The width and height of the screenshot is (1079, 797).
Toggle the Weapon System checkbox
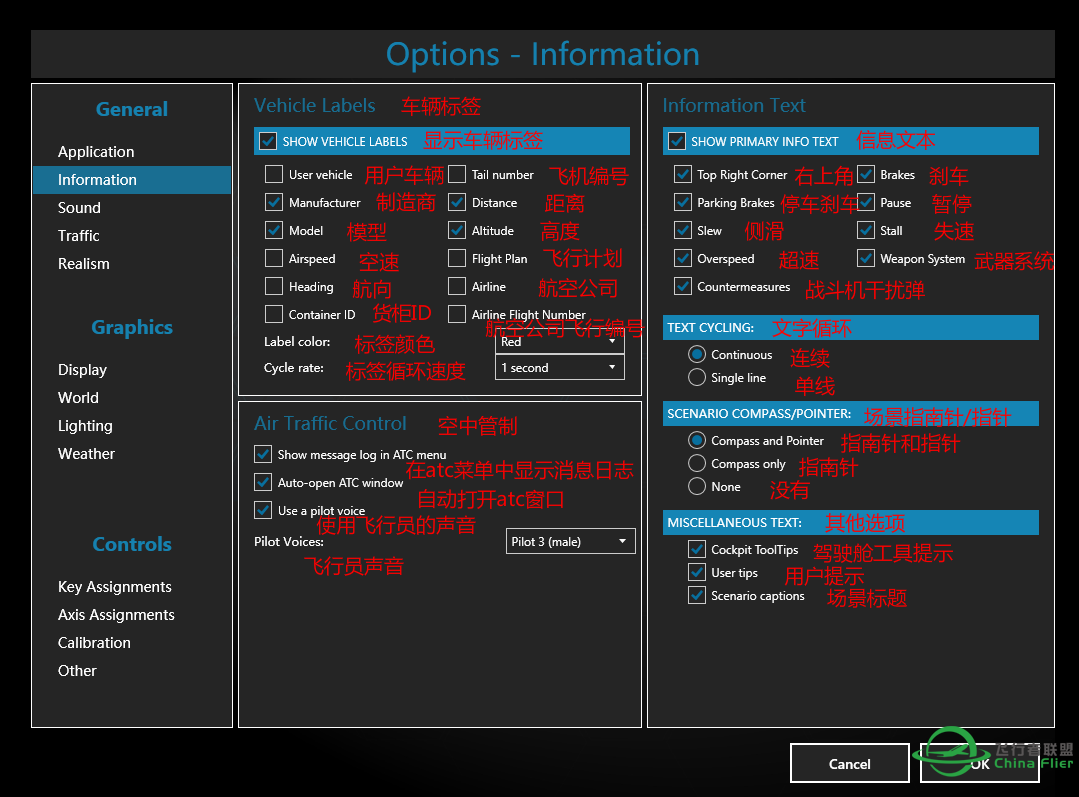click(866, 258)
